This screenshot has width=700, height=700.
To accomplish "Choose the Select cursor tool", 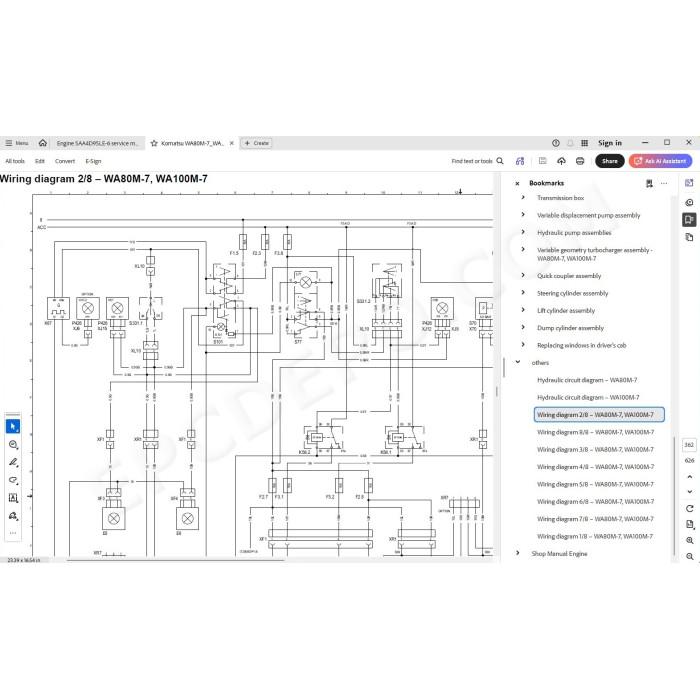I will pos(13,427).
